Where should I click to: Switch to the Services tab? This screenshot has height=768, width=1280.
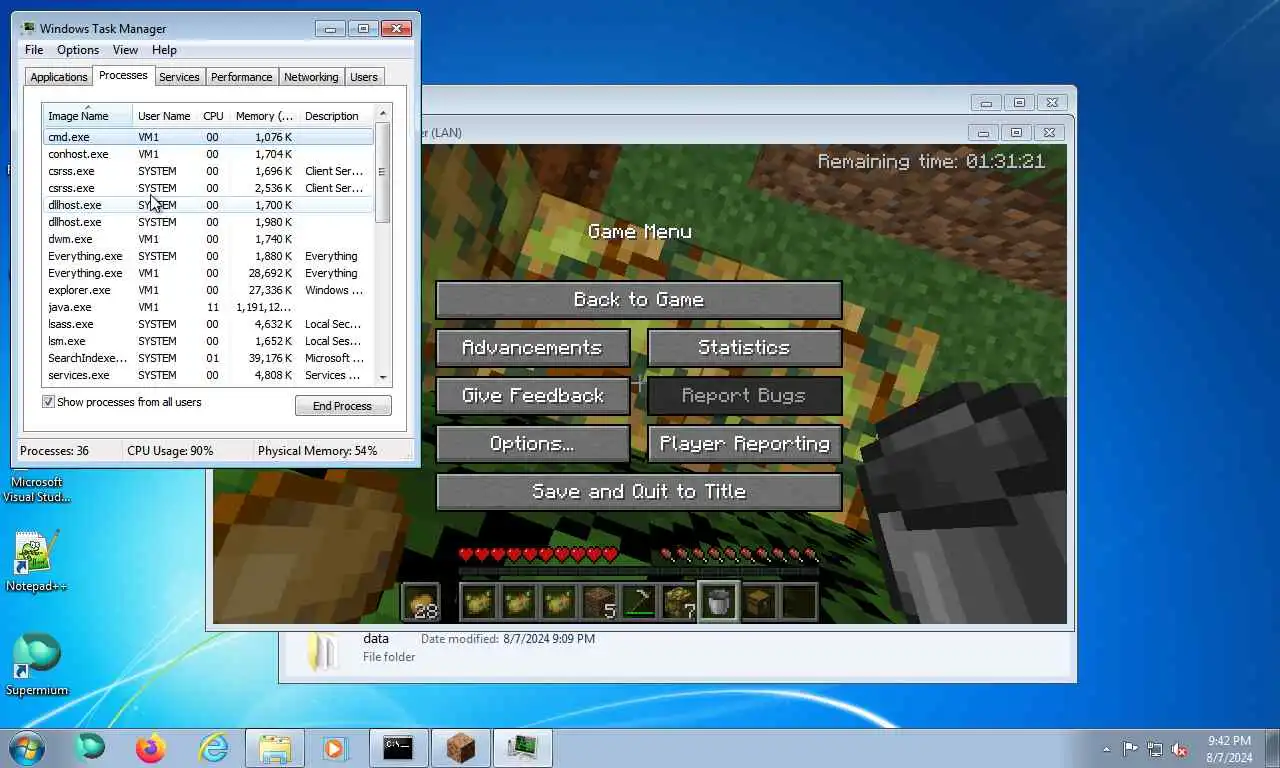tap(179, 77)
